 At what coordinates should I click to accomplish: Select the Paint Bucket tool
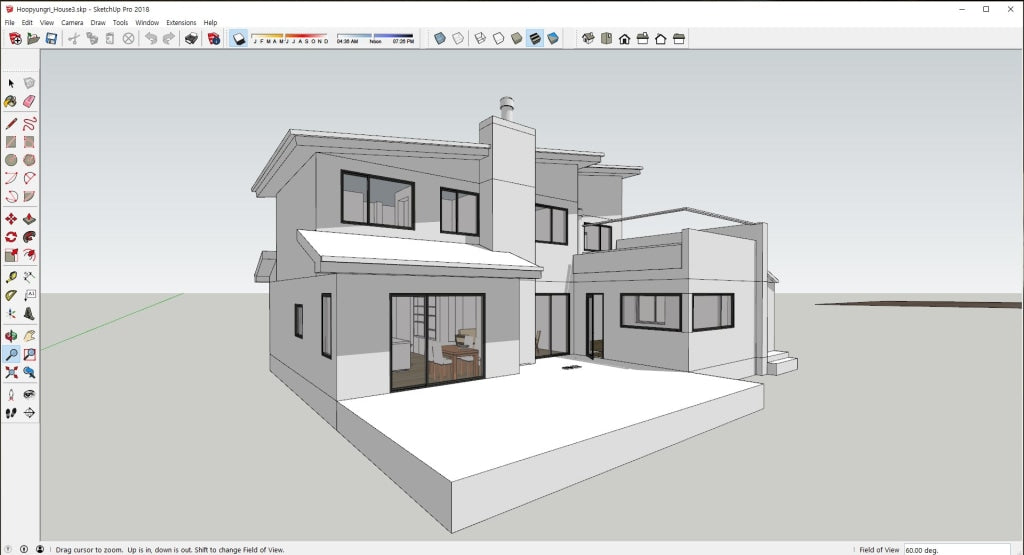point(11,101)
